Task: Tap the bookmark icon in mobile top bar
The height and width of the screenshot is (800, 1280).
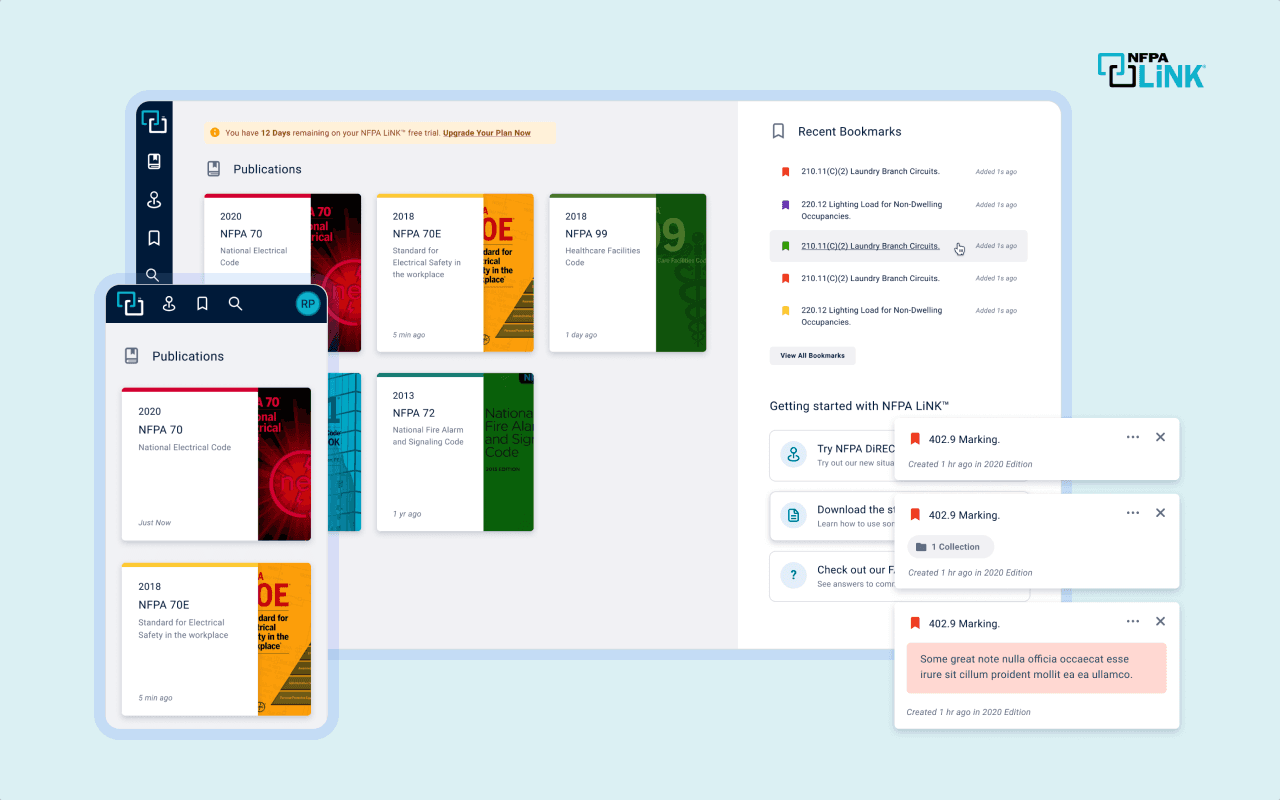Action: [202, 303]
